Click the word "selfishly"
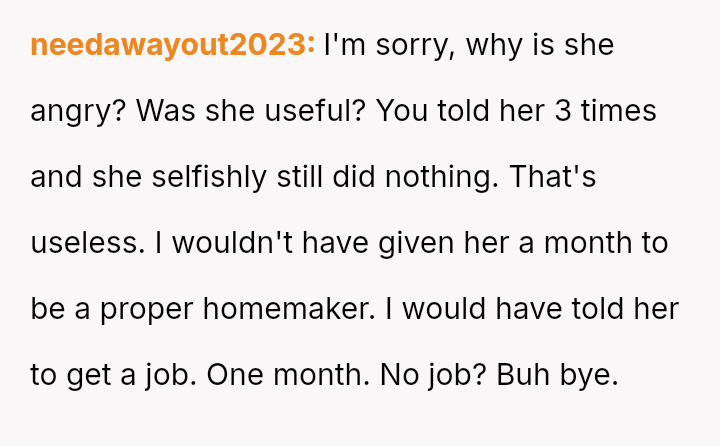 coord(209,177)
